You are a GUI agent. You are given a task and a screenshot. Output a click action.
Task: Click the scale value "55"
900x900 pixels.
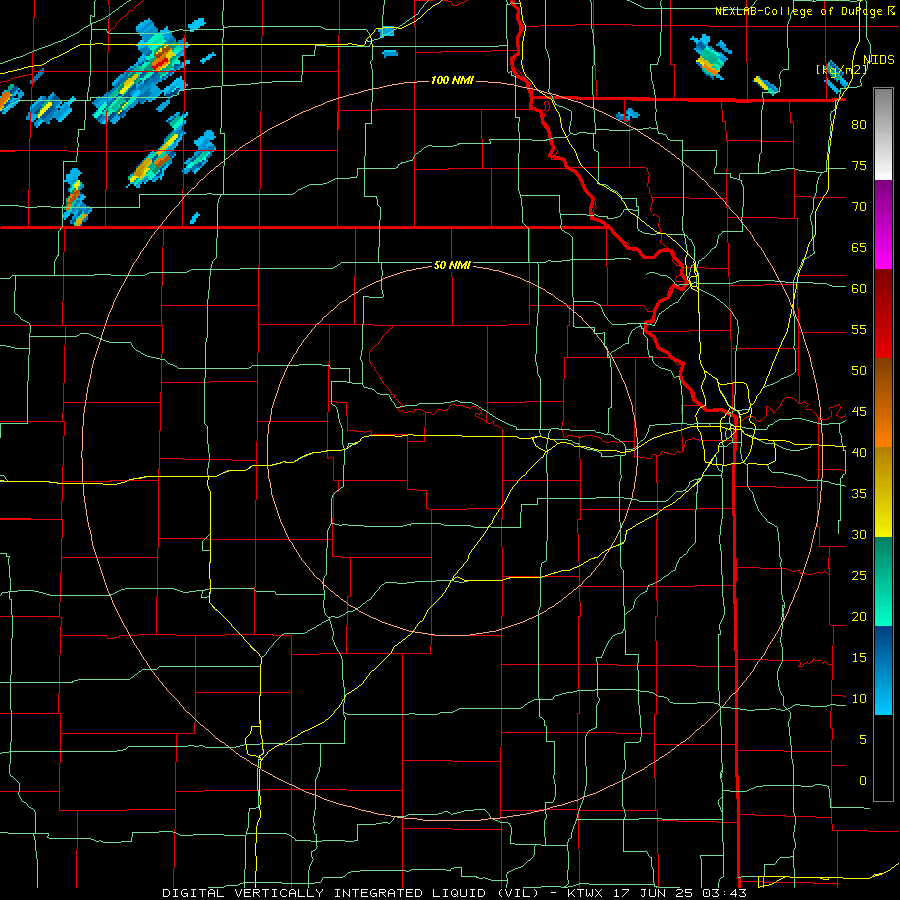[859, 329]
